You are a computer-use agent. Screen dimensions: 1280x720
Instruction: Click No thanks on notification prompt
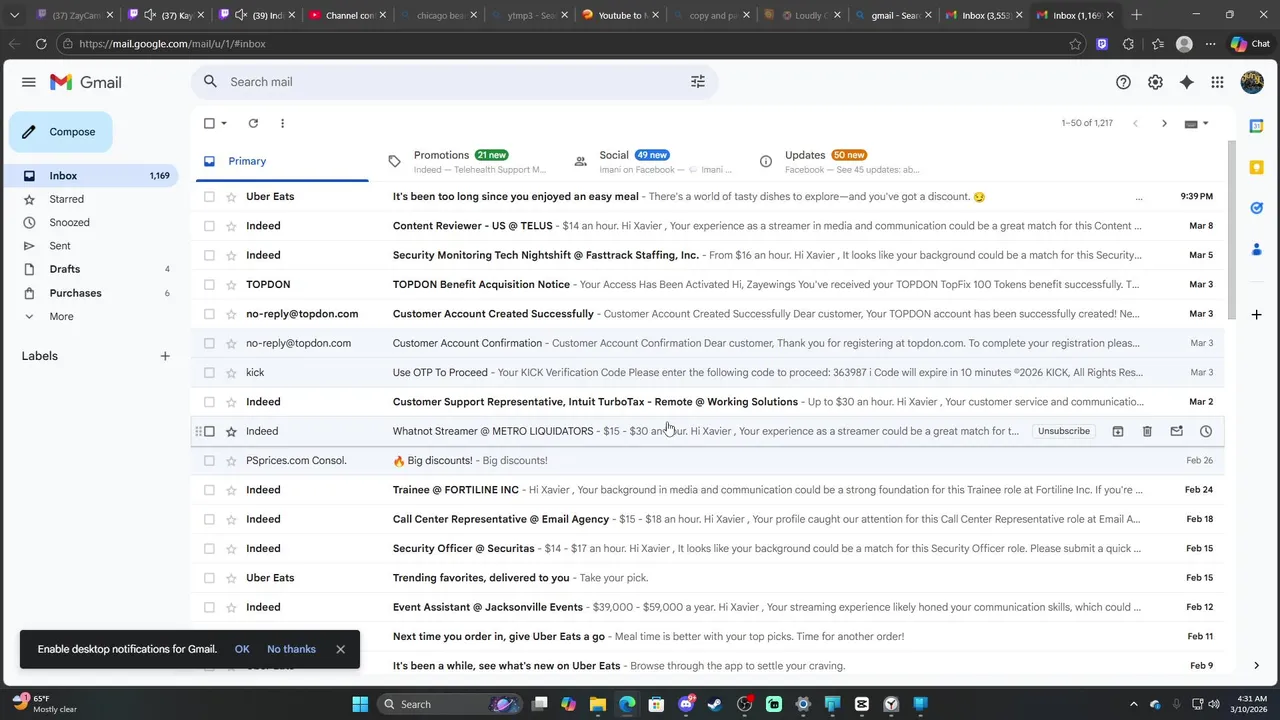point(291,649)
